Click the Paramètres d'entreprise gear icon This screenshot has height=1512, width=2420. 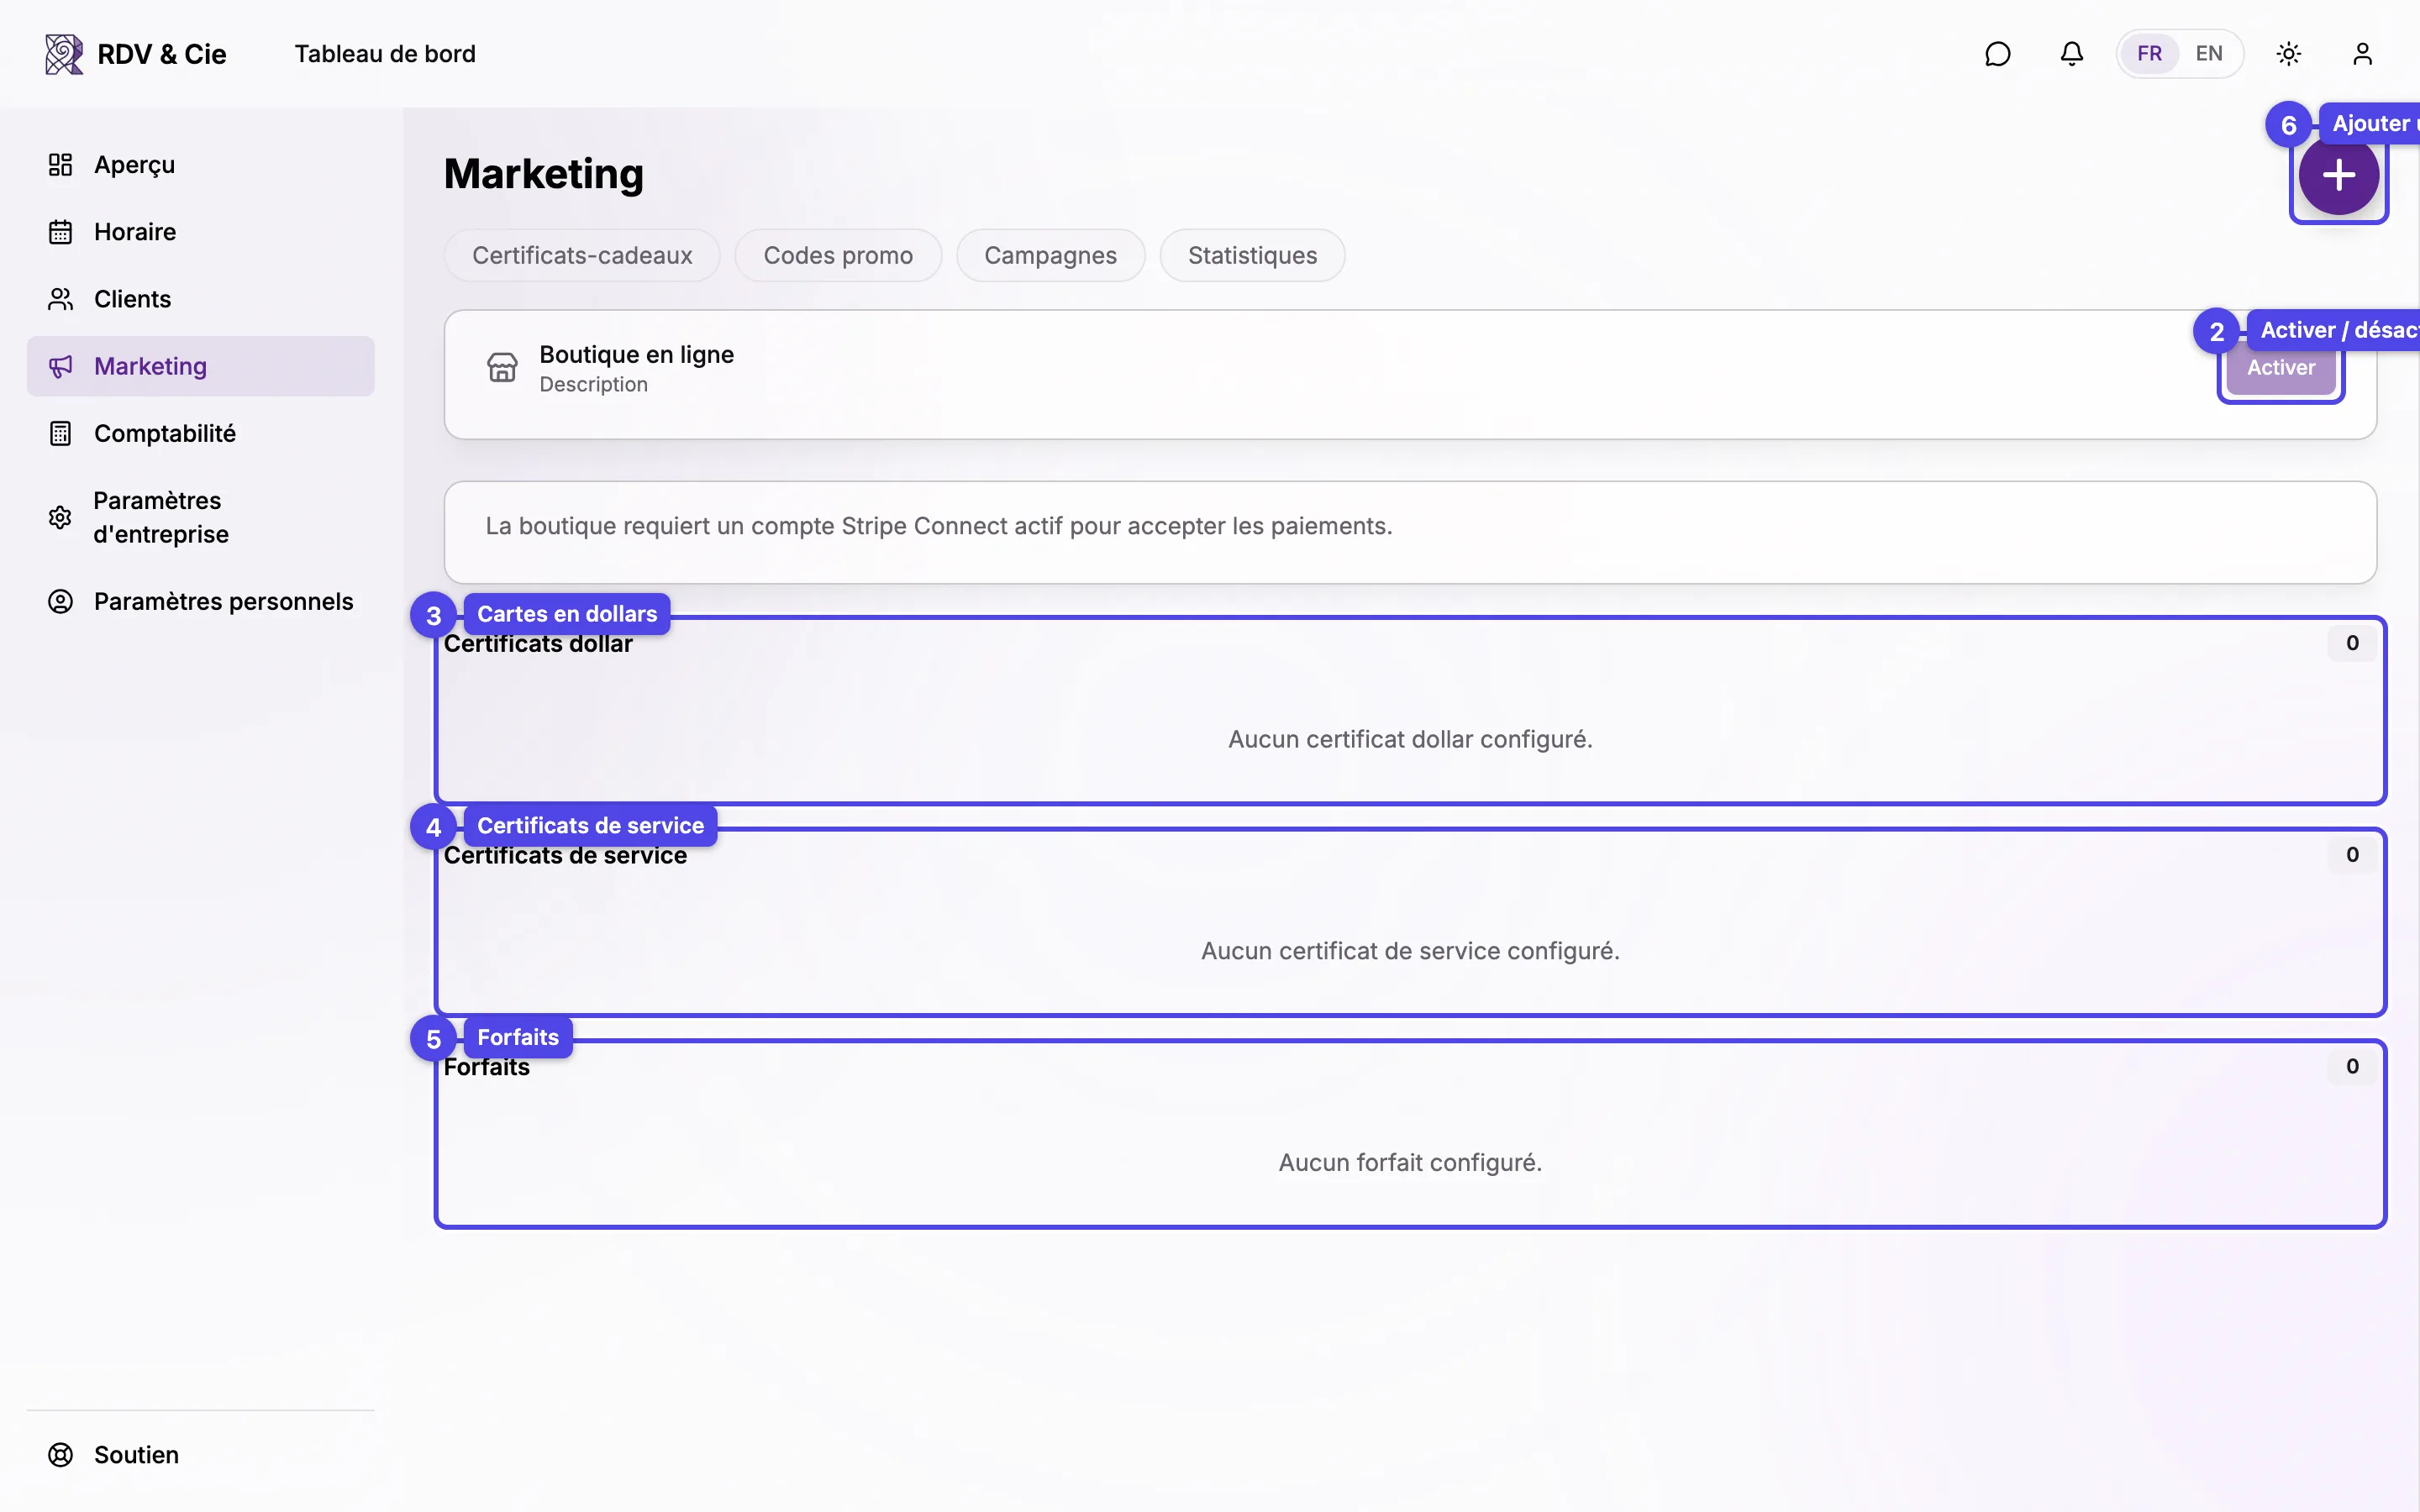(60, 517)
